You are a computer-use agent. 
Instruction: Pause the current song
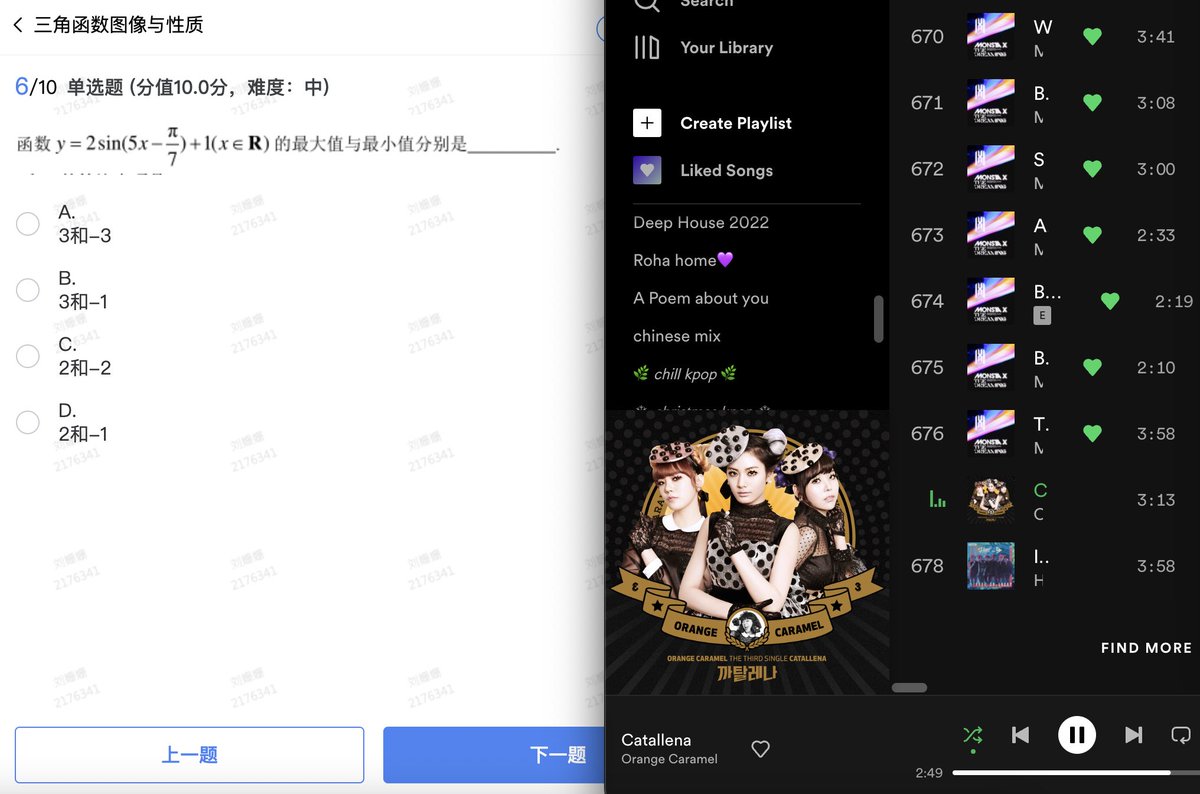[x=1077, y=735]
